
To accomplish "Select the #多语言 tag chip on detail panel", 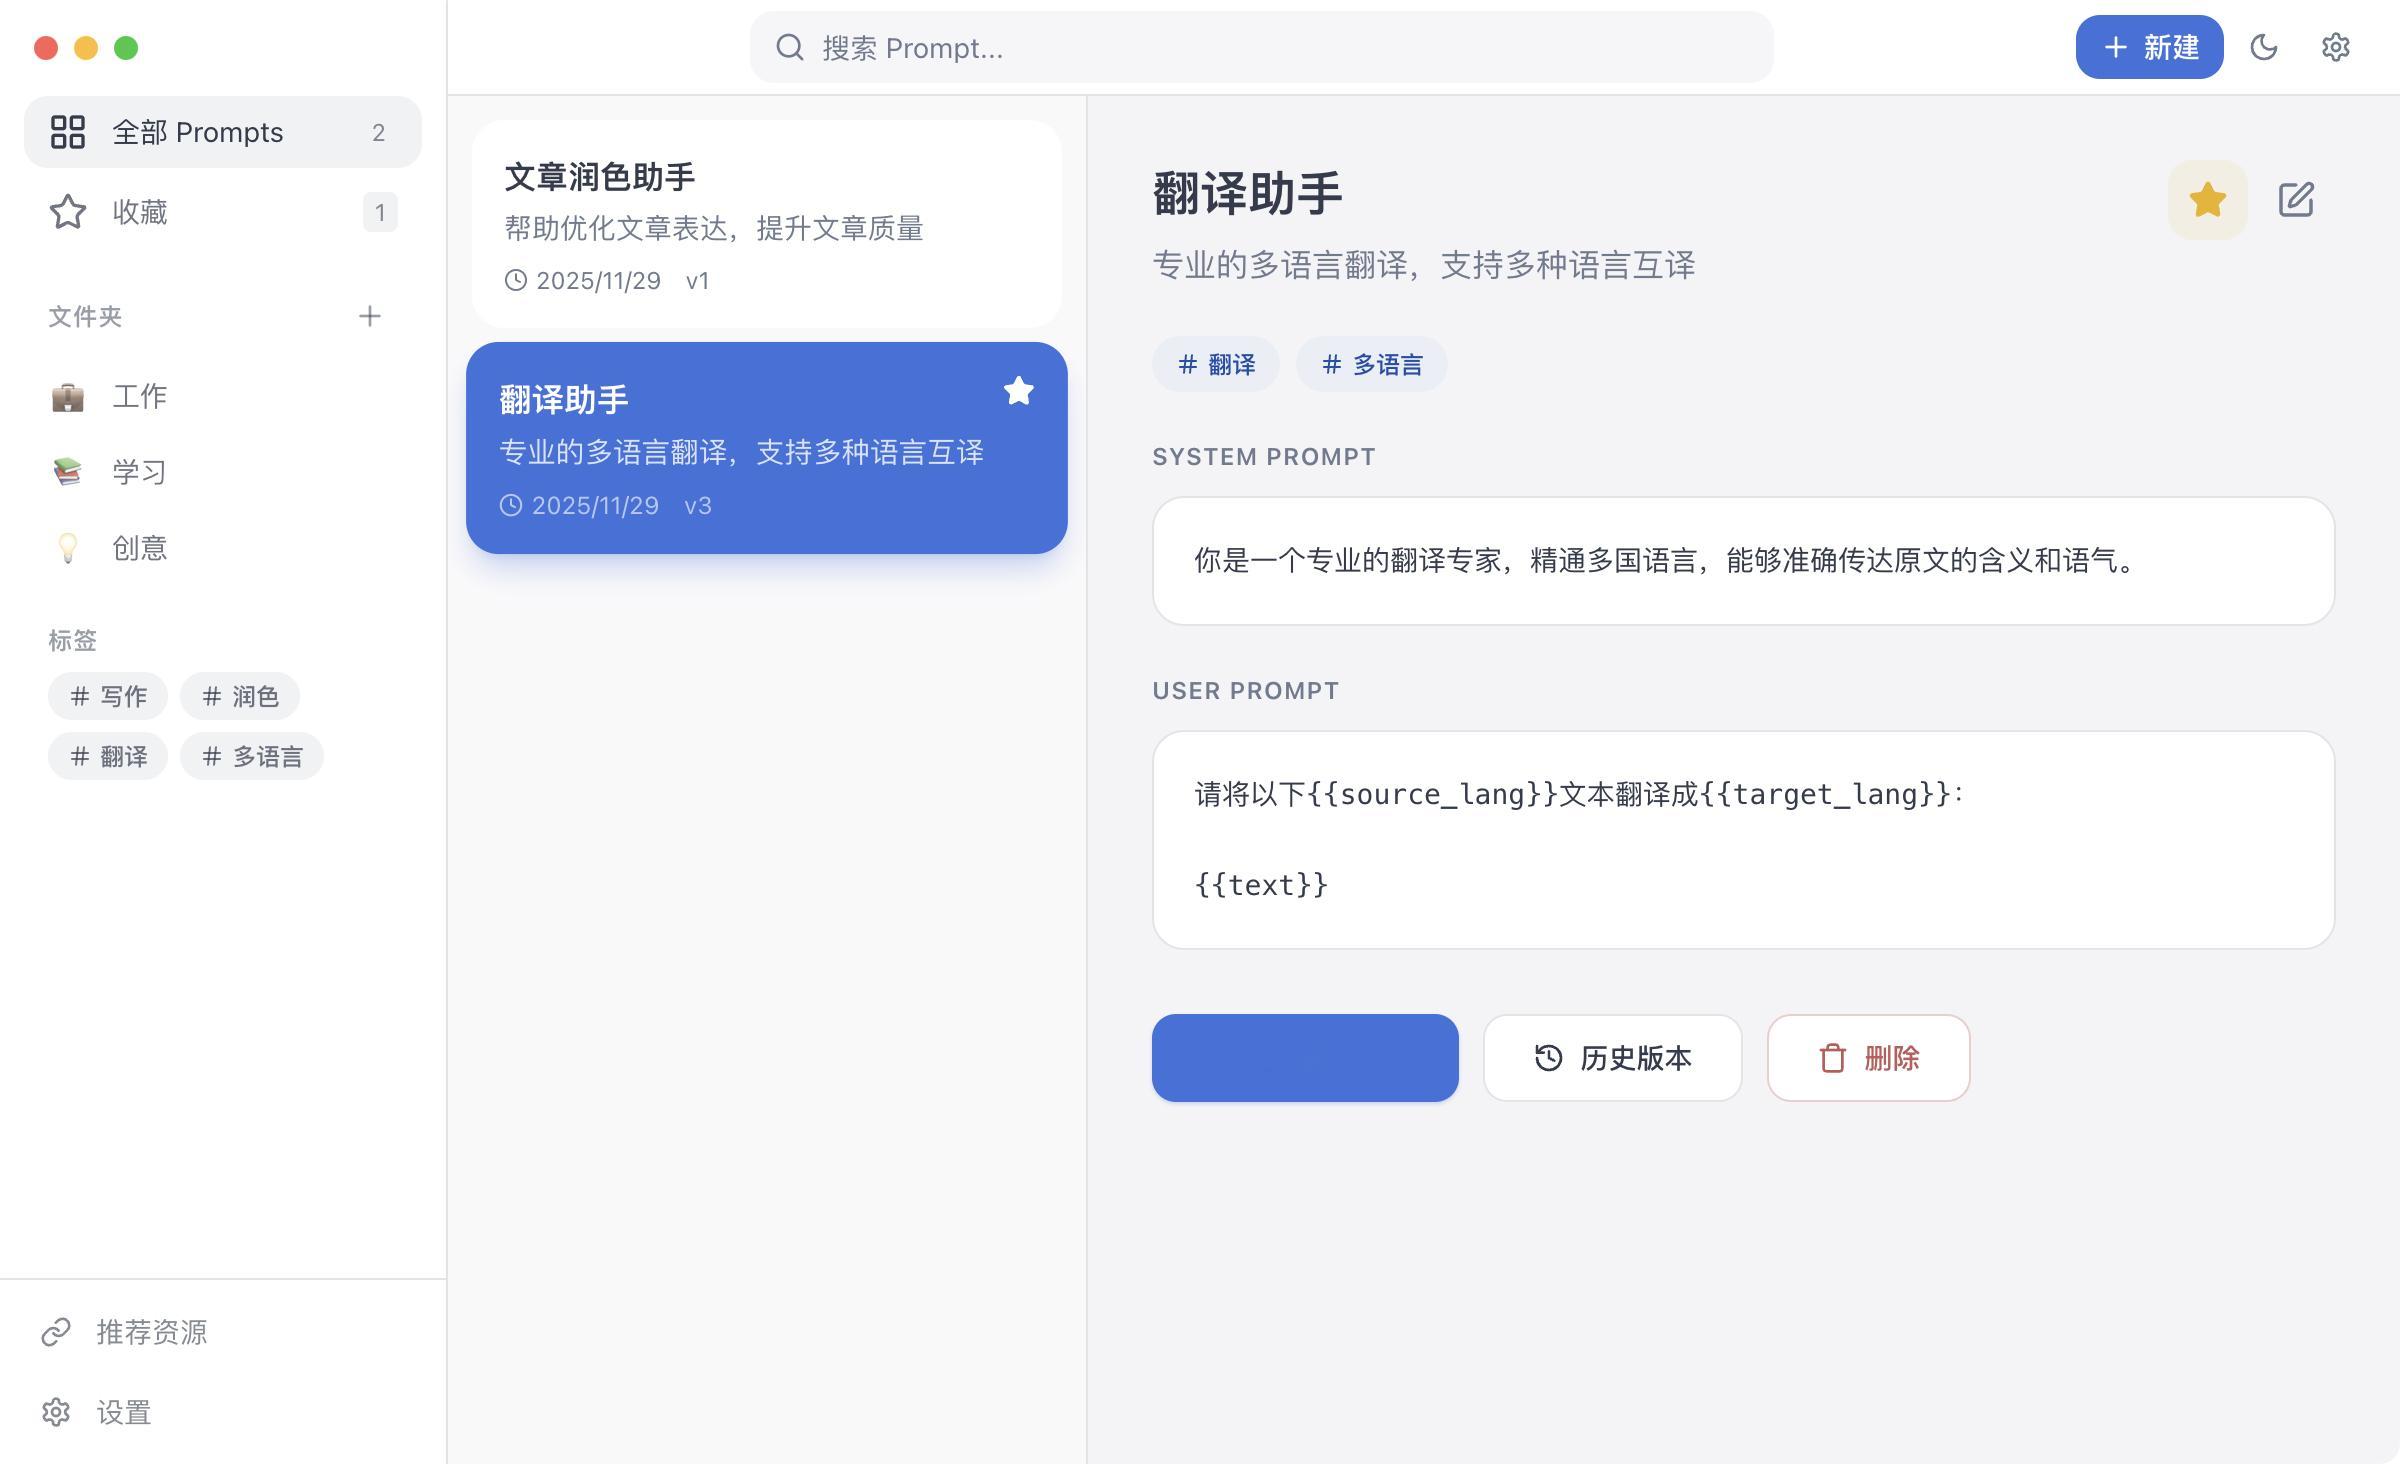I will (x=1371, y=364).
